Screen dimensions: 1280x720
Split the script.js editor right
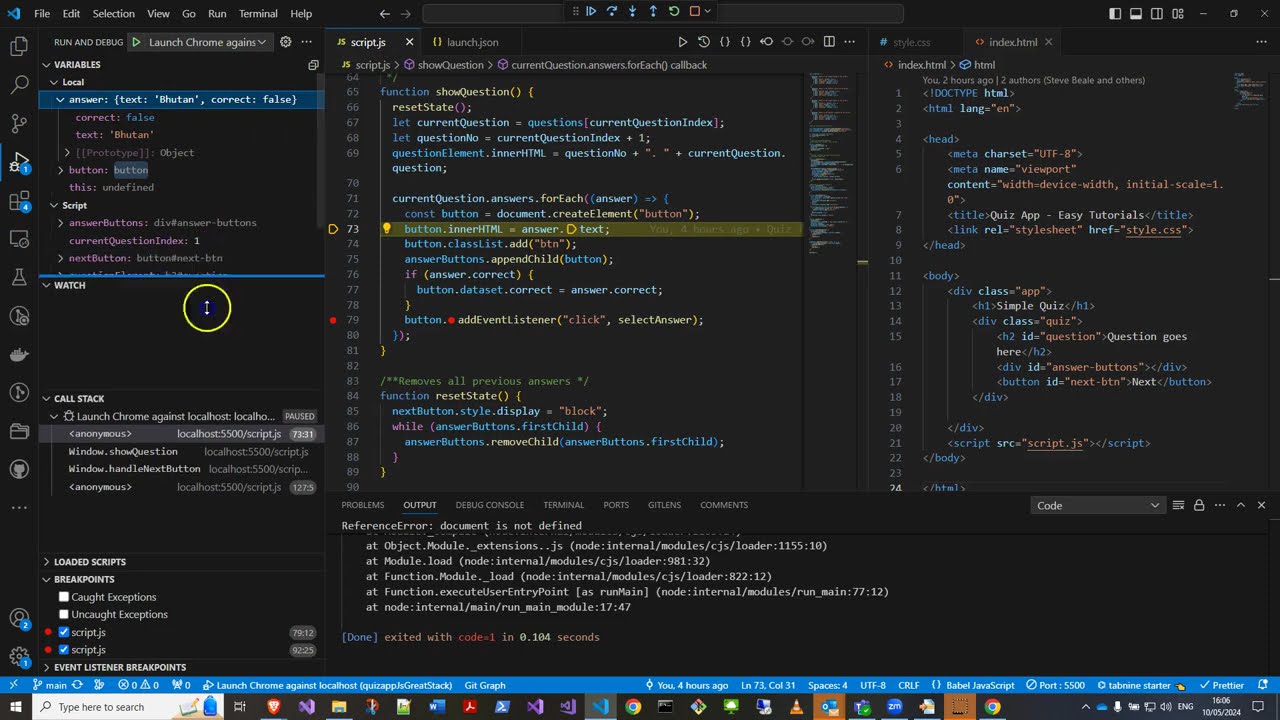829,42
